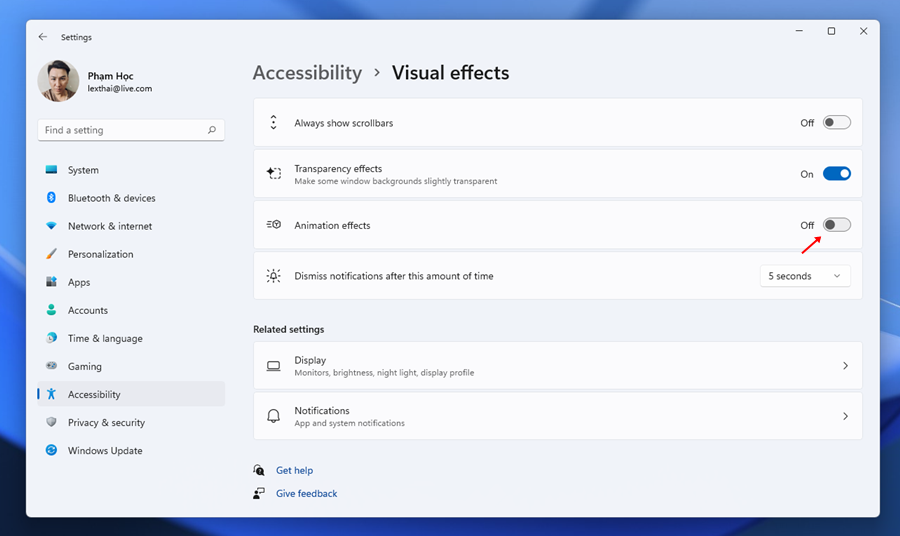Click the Display laptop icon
Image resolution: width=900 pixels, height=536 pixels.
click(273, 366)
